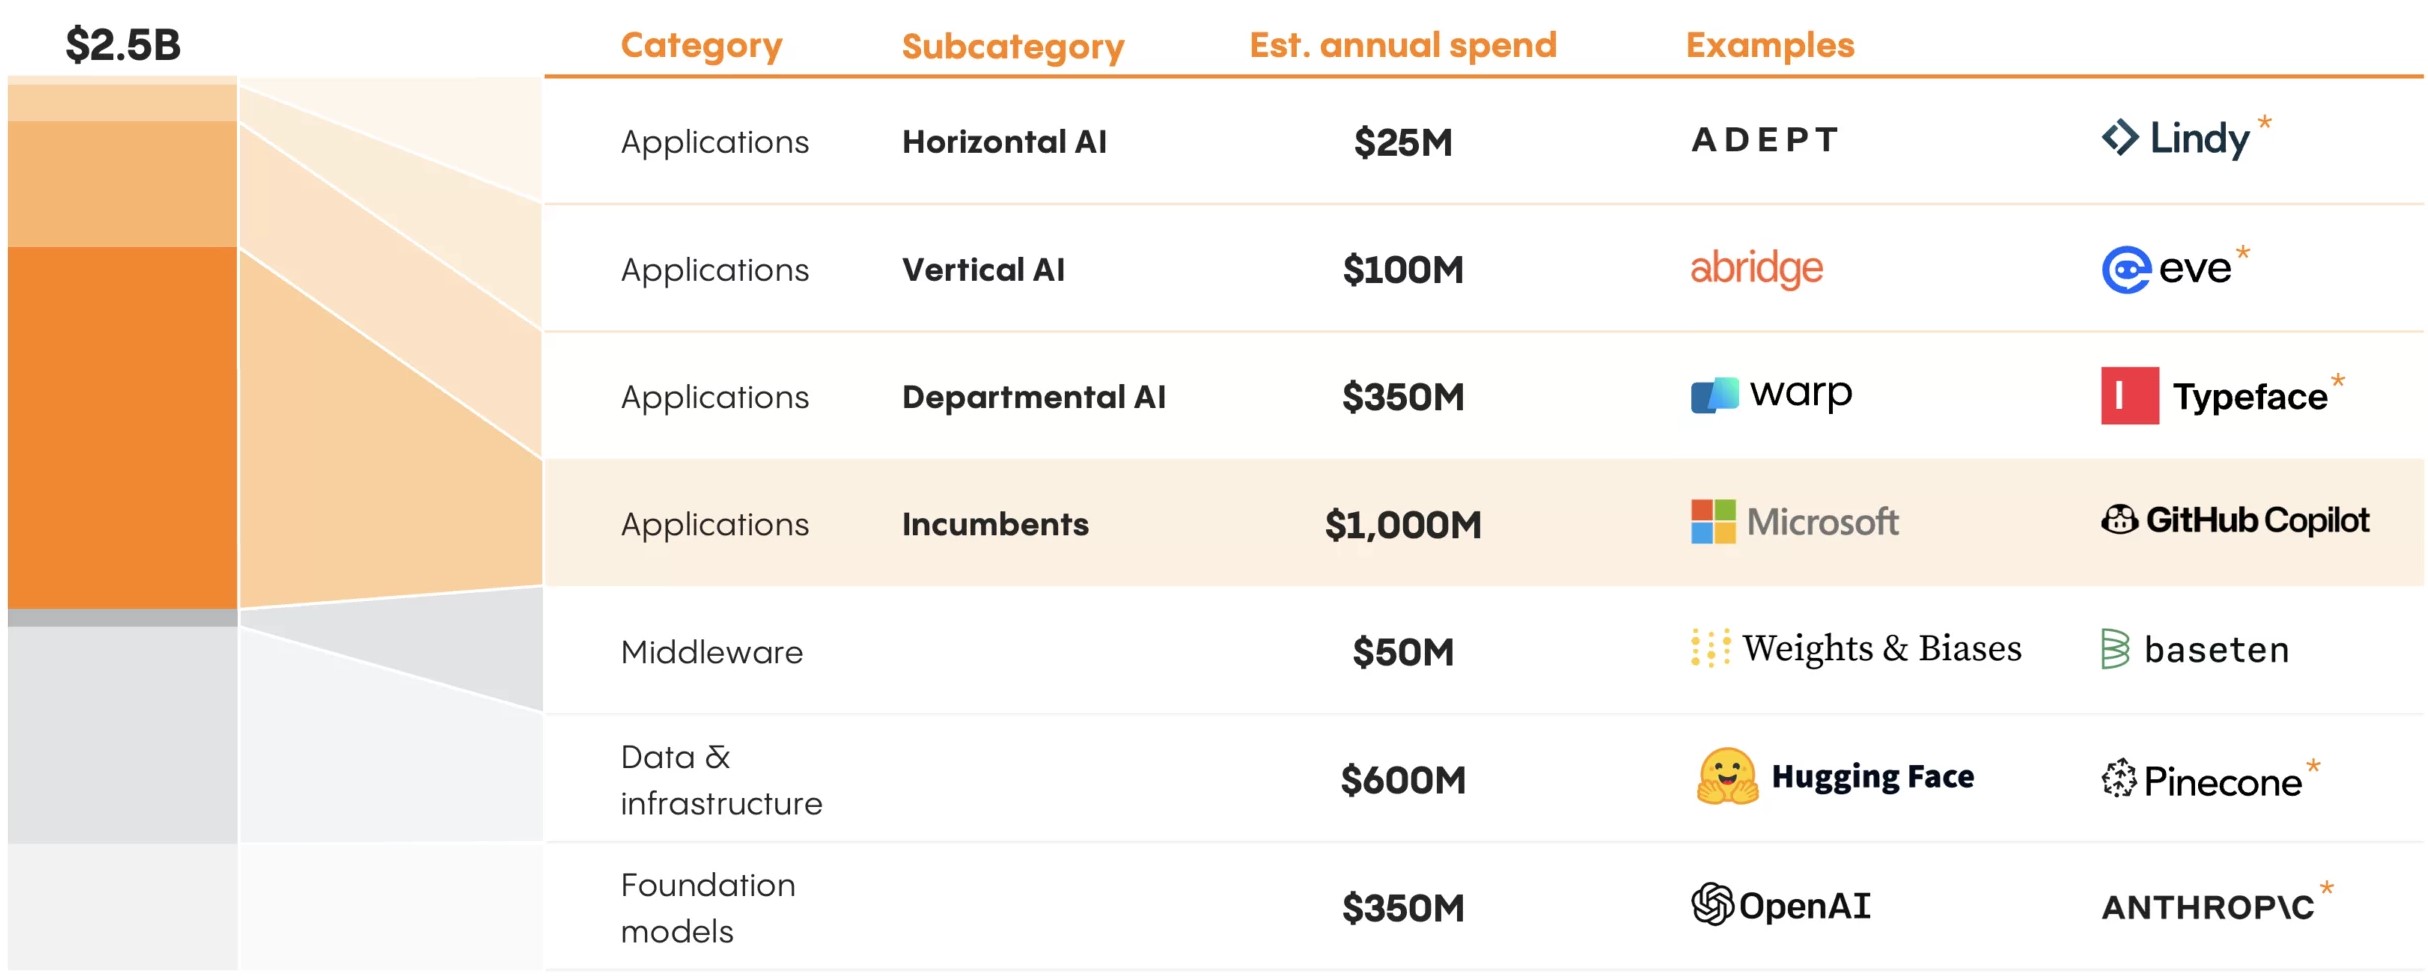The width and height of the screenshot is (2428, 979).
Task: Click the Pinecone logo icon
Action: [2119, 779]
